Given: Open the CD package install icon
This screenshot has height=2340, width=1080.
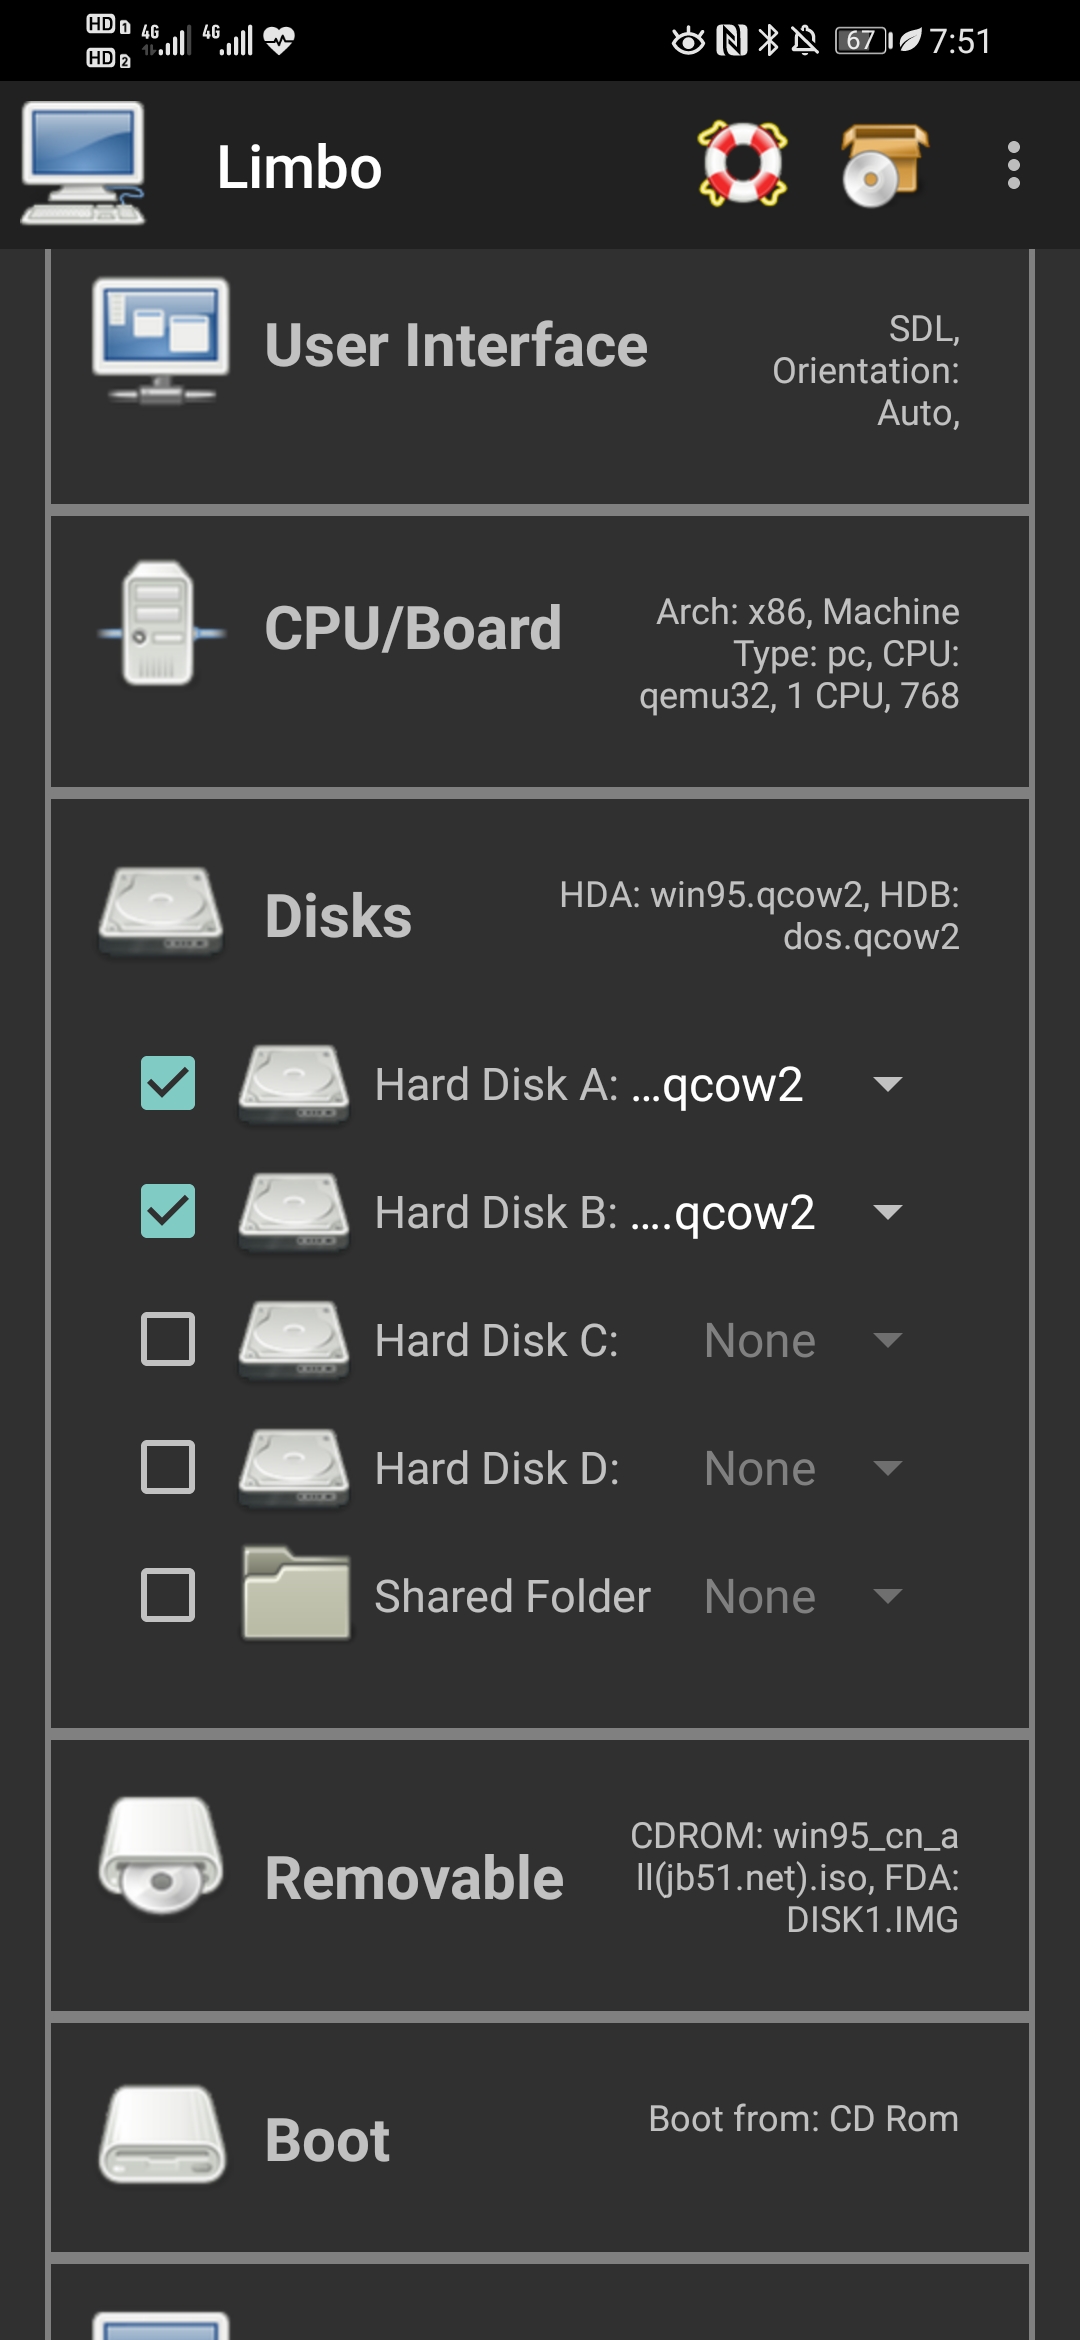Looking at the screenshot, I should point(884,165).
